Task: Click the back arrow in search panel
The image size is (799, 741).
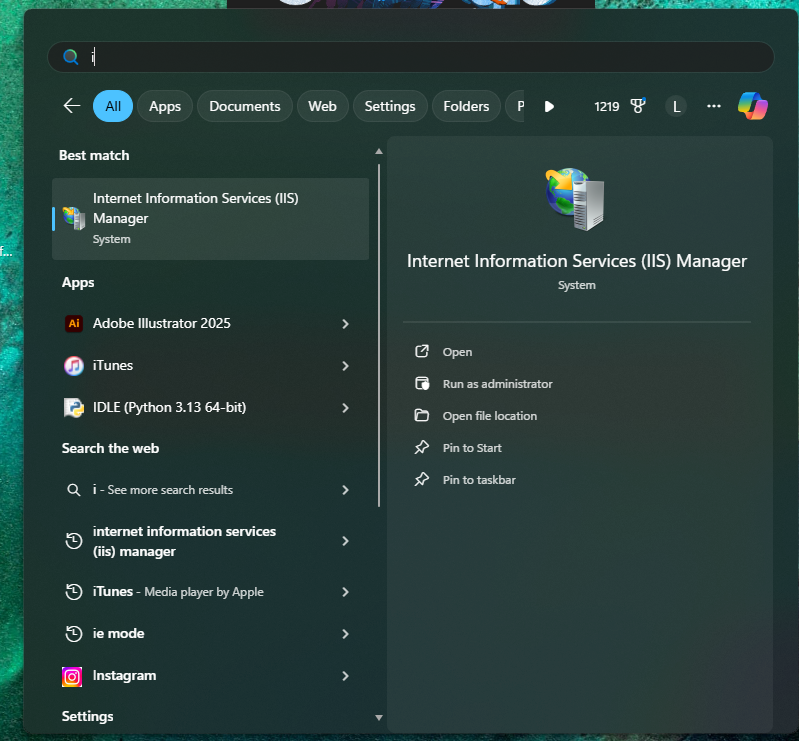Action: pos(71,106)
